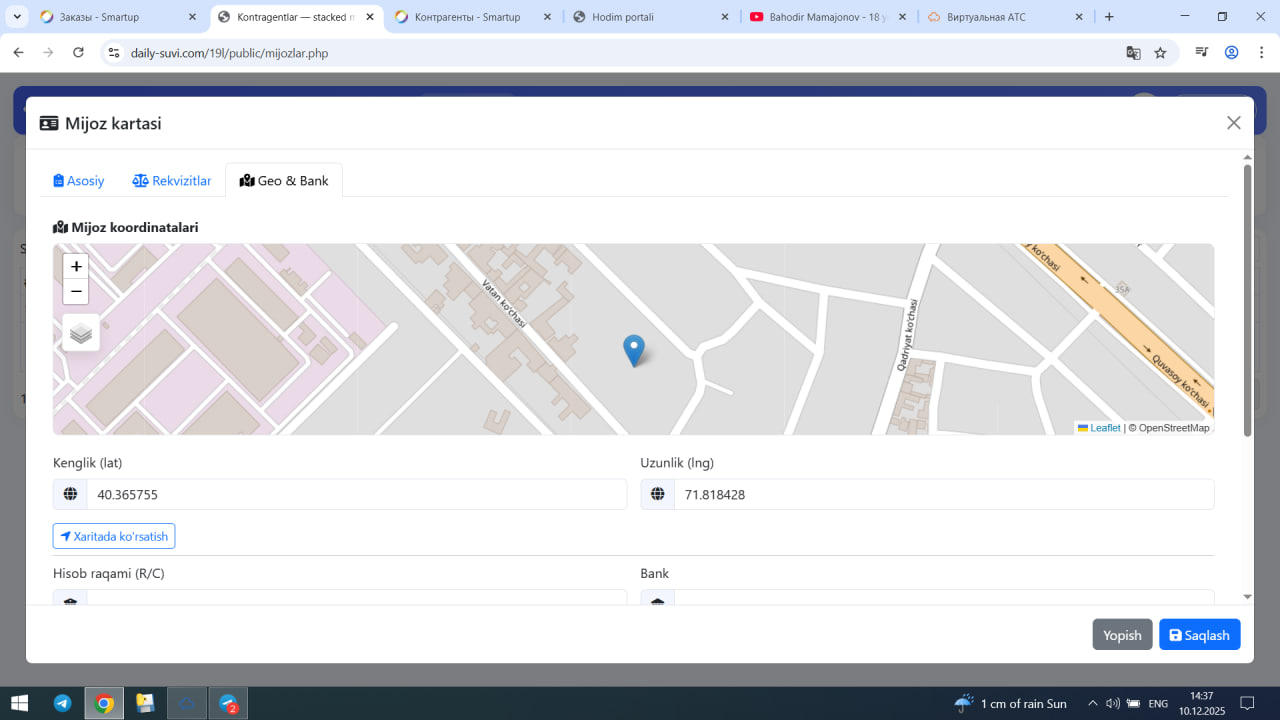Open the map layers control
The height and width of the screenshot is (720, 1280).
pyautogui.click(x=81, y=333)
